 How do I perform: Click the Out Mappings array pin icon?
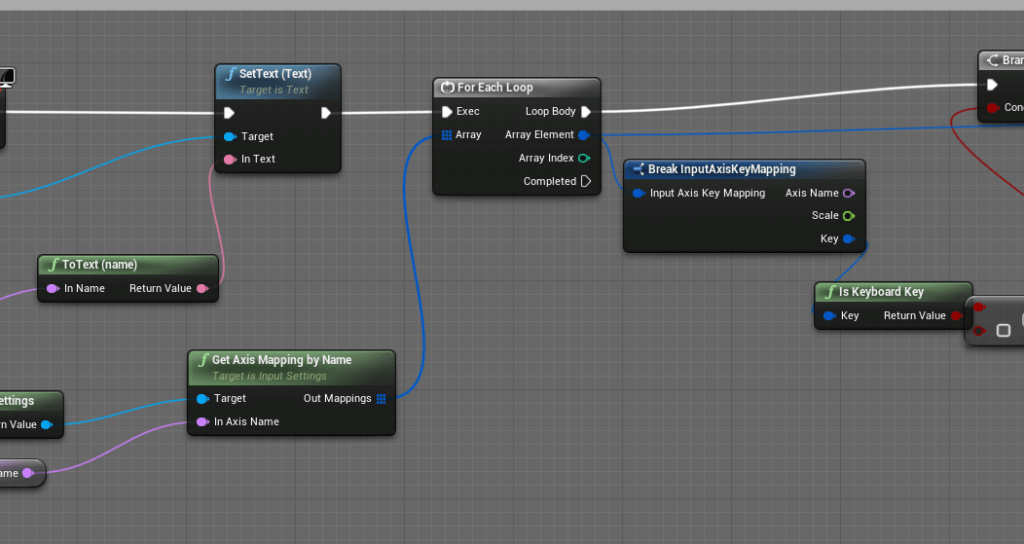tap(381, 398)
